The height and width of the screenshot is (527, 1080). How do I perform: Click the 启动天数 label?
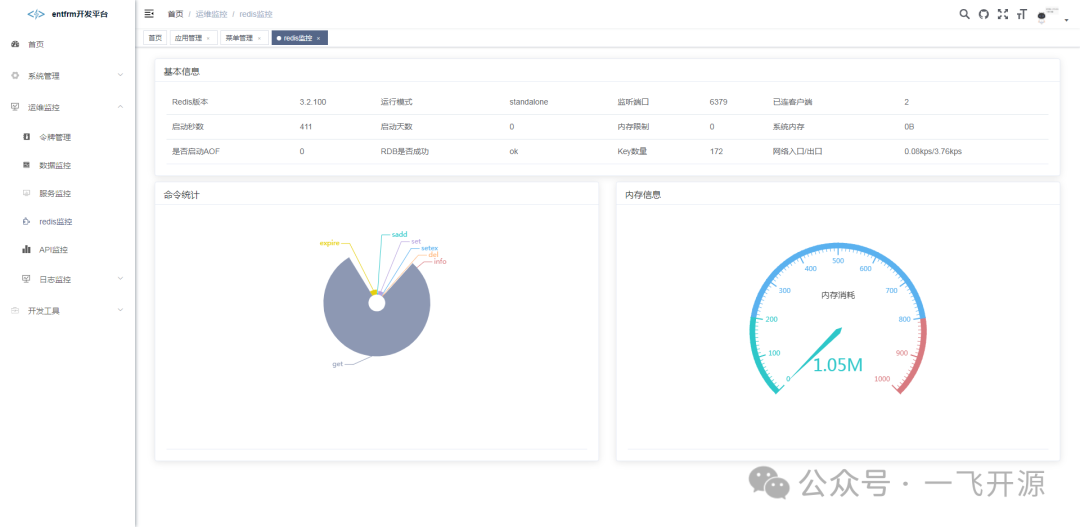[397, 127]
